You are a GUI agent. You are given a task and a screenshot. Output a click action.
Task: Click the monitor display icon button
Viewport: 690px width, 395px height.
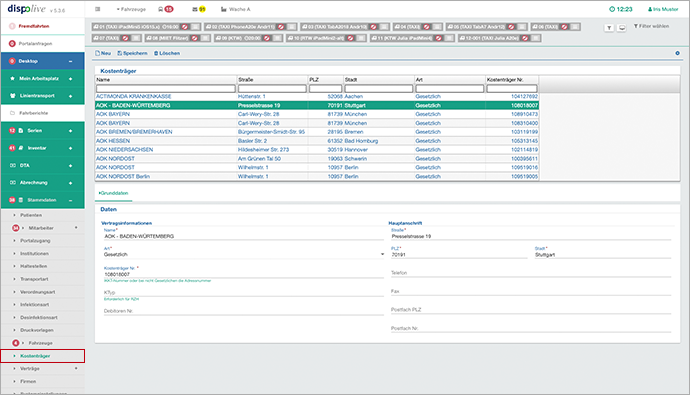622,28
